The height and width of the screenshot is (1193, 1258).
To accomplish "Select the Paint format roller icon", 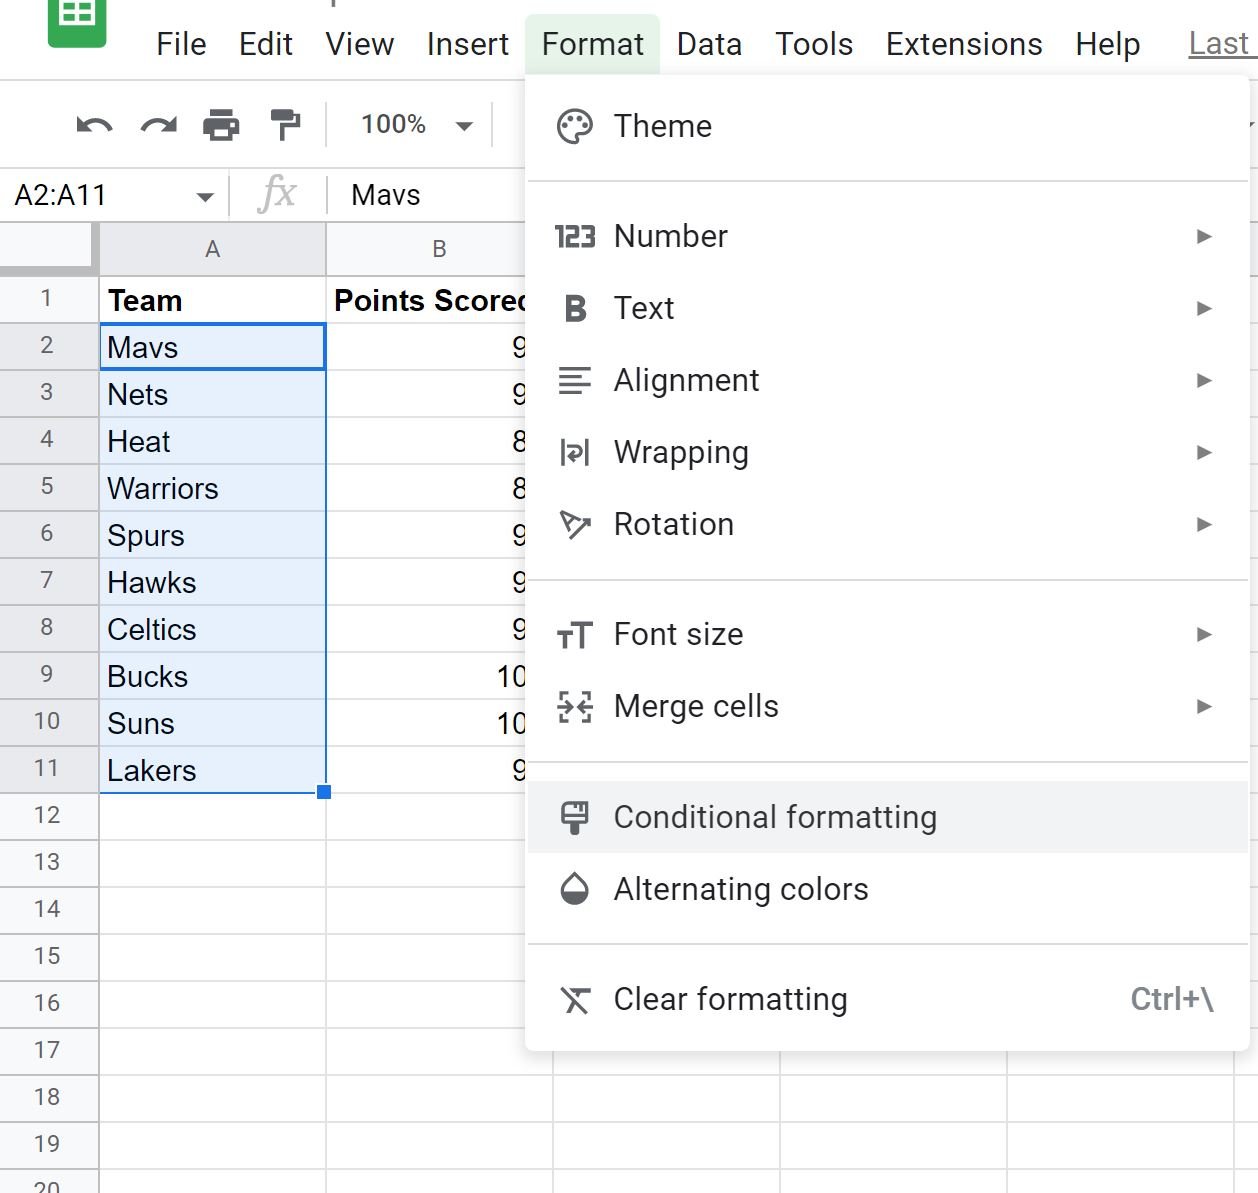I will pyautogui.click(x=285, y=125).
